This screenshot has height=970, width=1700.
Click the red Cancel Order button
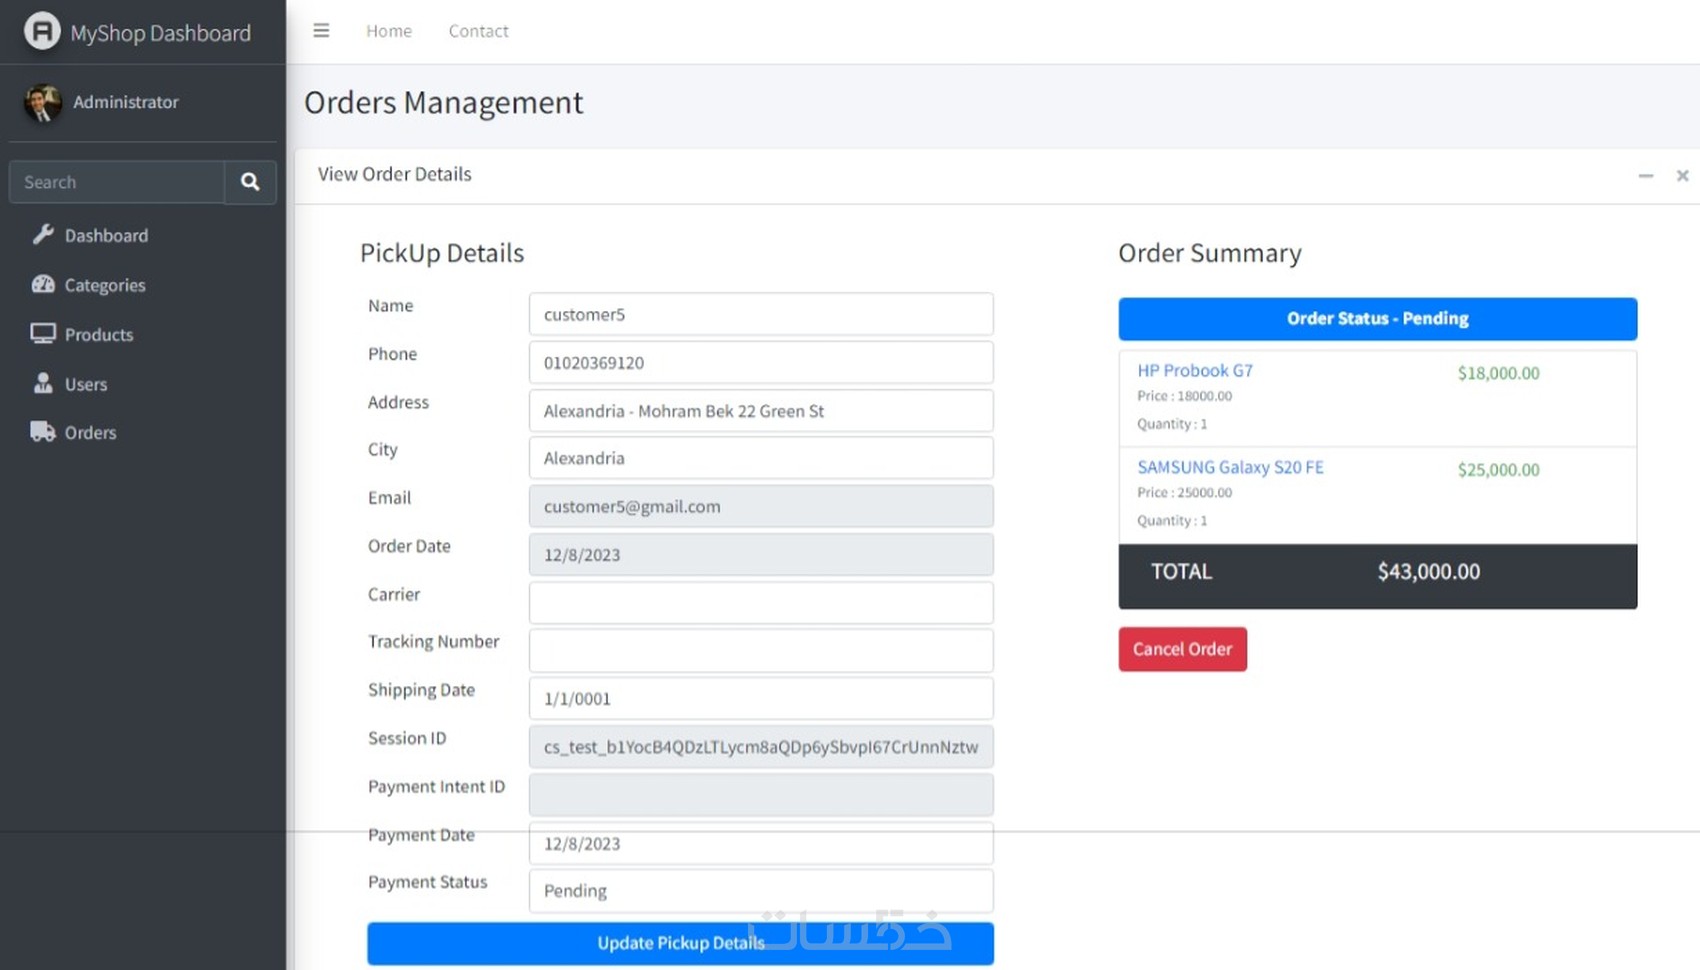pos(1182,649)
